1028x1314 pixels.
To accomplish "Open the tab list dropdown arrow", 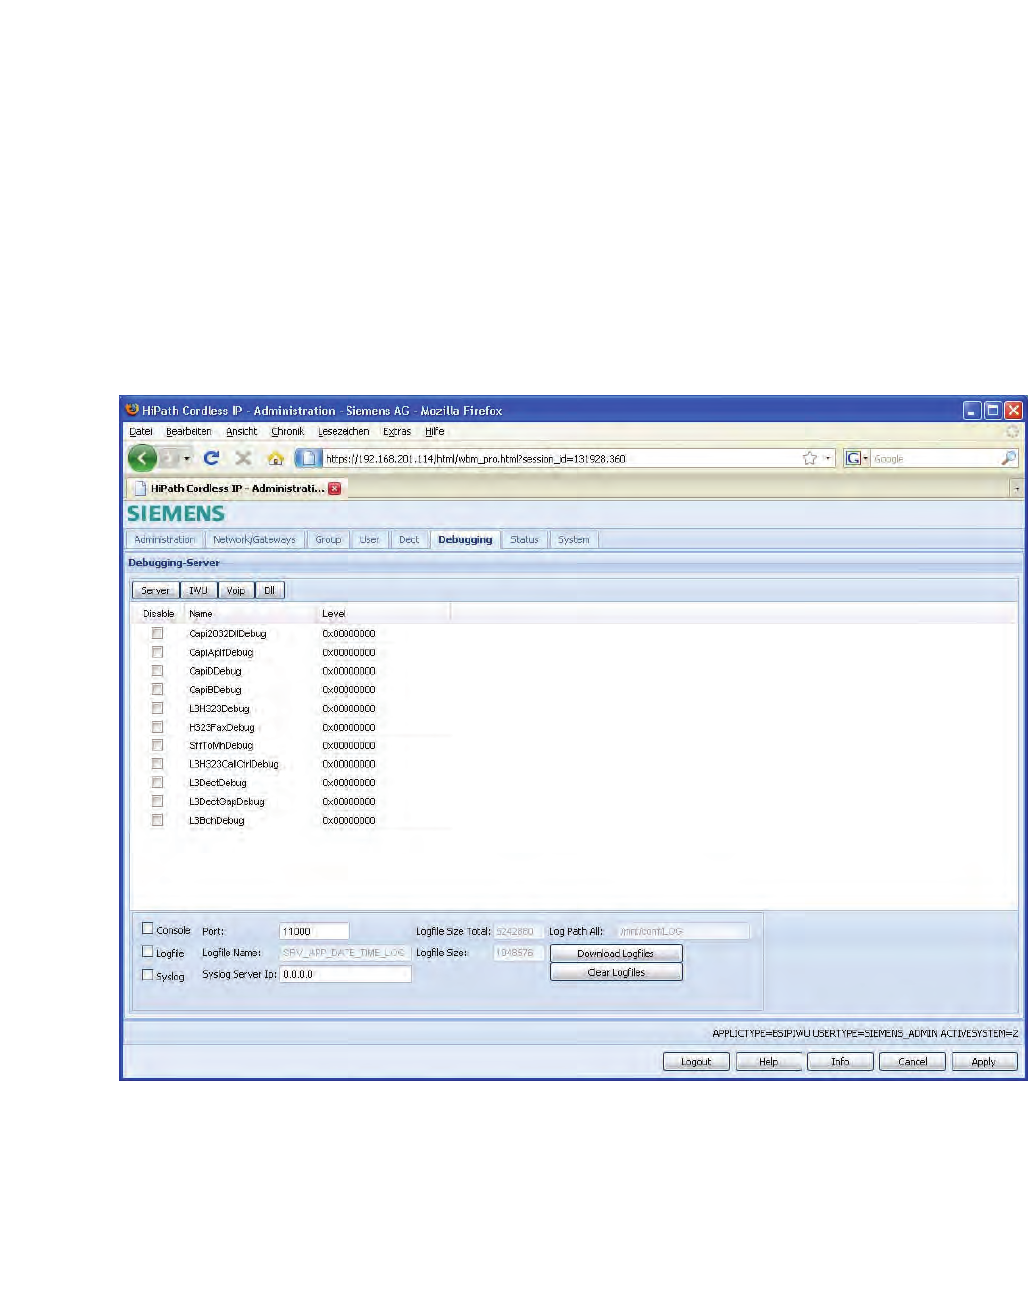I will coord(1017,489).
